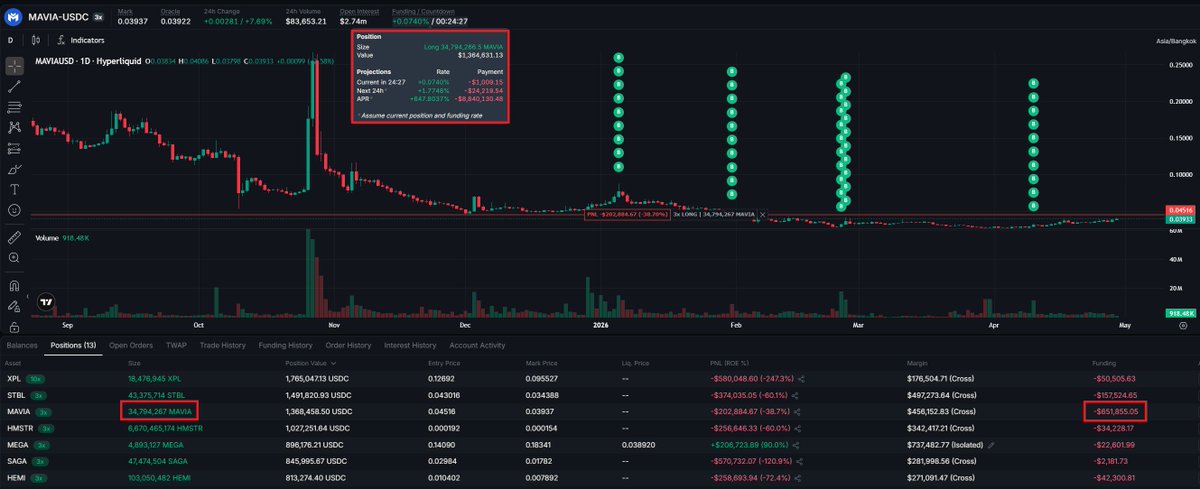Screen dimensions: 1200x489
Task: Select the zoom-in magnifier tool
Action: (14, 258)
